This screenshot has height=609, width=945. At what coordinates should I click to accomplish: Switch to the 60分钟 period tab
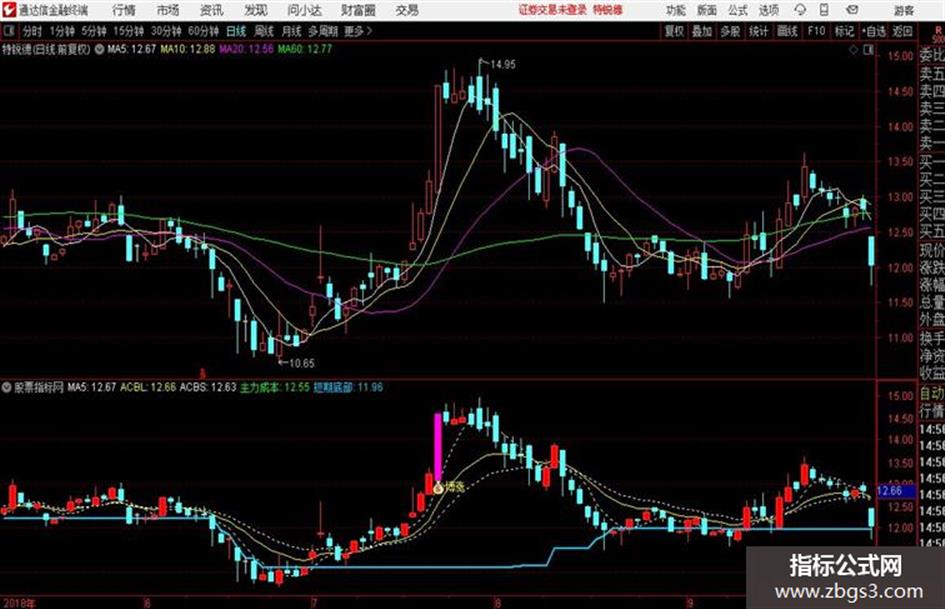click(x=203, y=31)
